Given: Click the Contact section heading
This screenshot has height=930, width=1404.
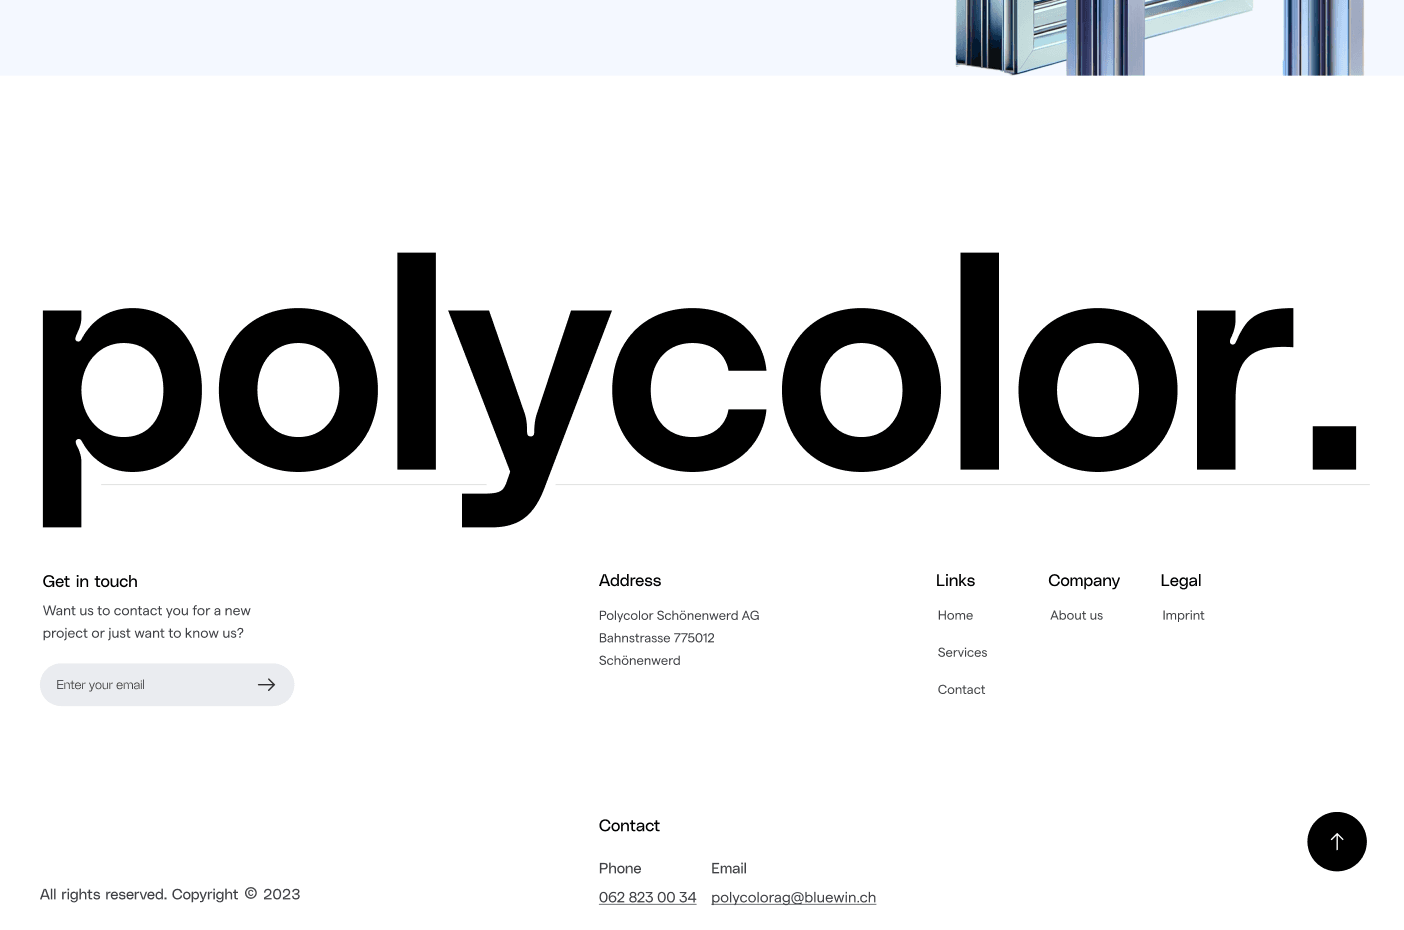Looking at the screenshot, I should click(629, 826).
